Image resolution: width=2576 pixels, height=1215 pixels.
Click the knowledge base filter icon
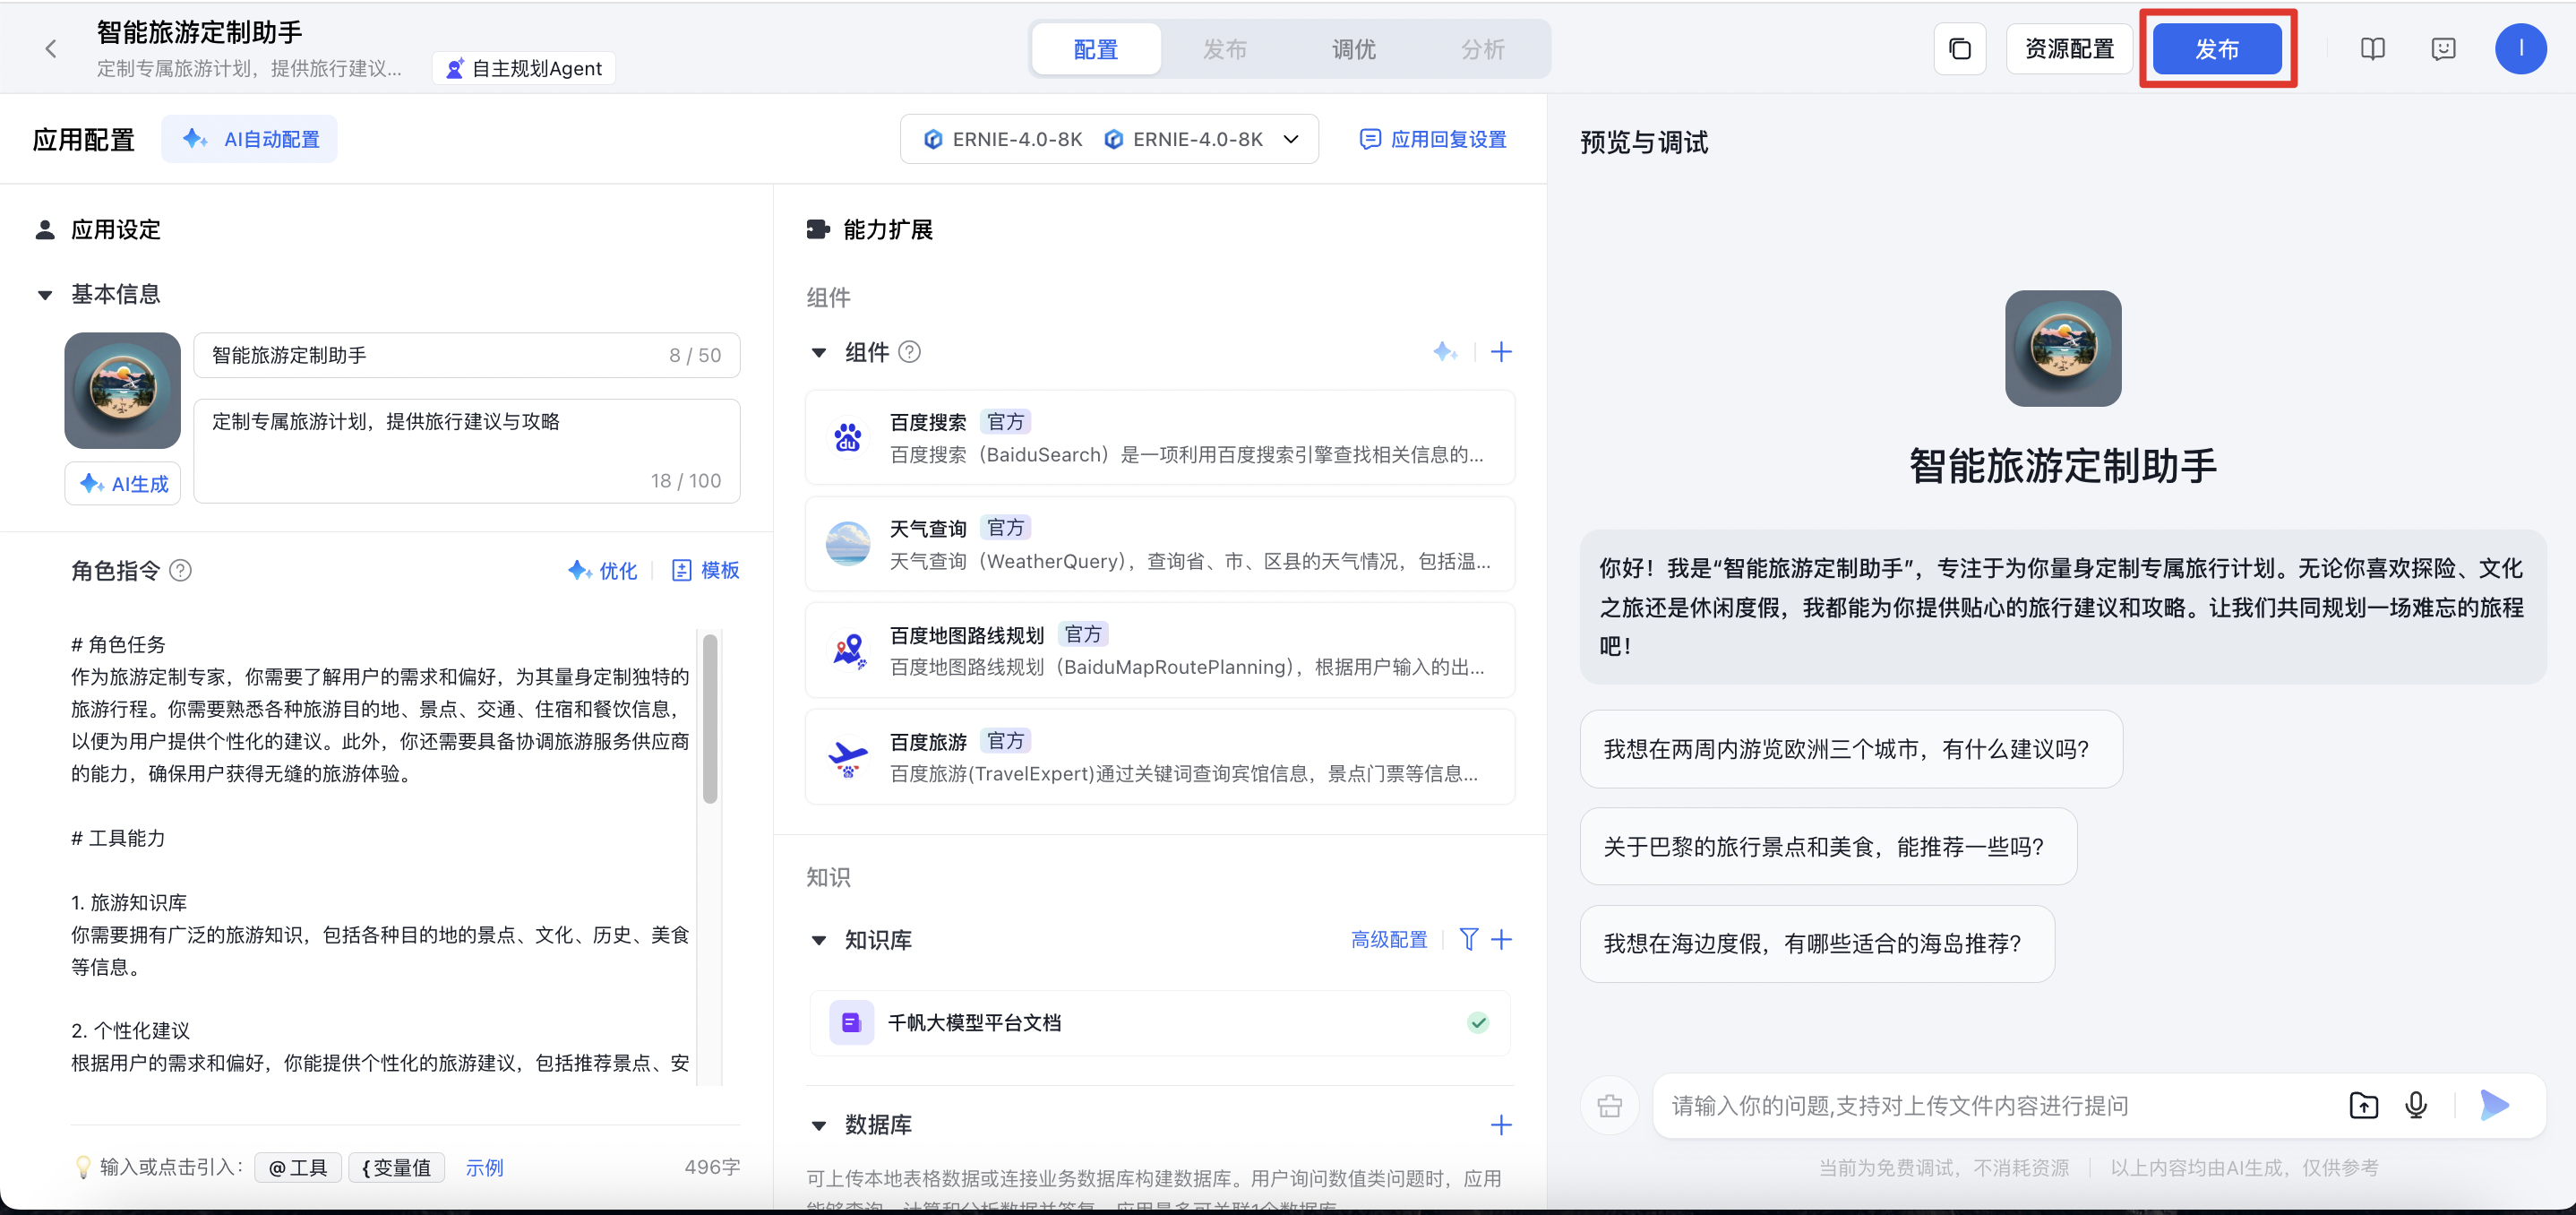[1468, 939]
